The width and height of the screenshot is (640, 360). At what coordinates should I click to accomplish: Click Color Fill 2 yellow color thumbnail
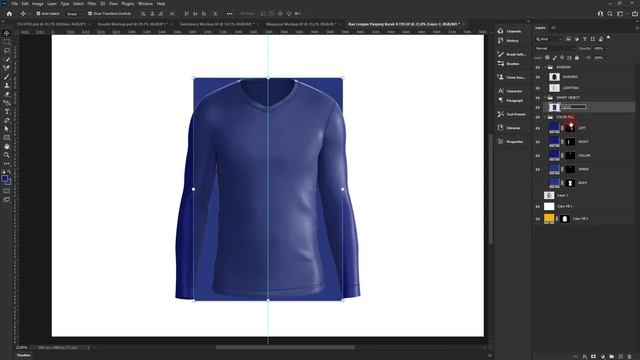point(549,218)
